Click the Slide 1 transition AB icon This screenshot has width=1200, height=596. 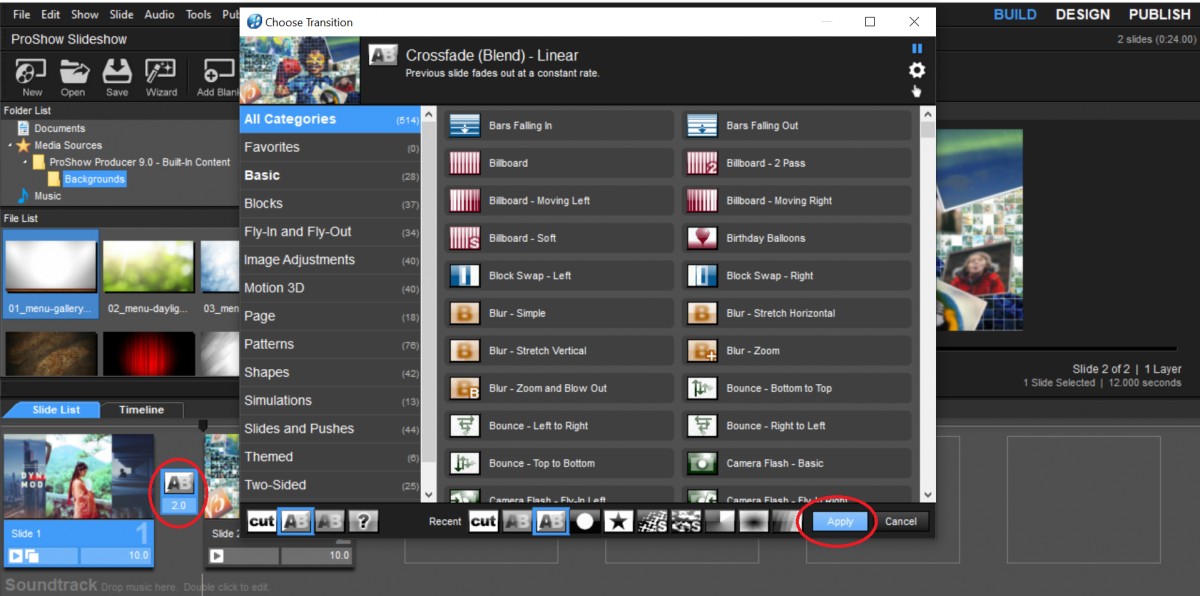click(179, 484)
